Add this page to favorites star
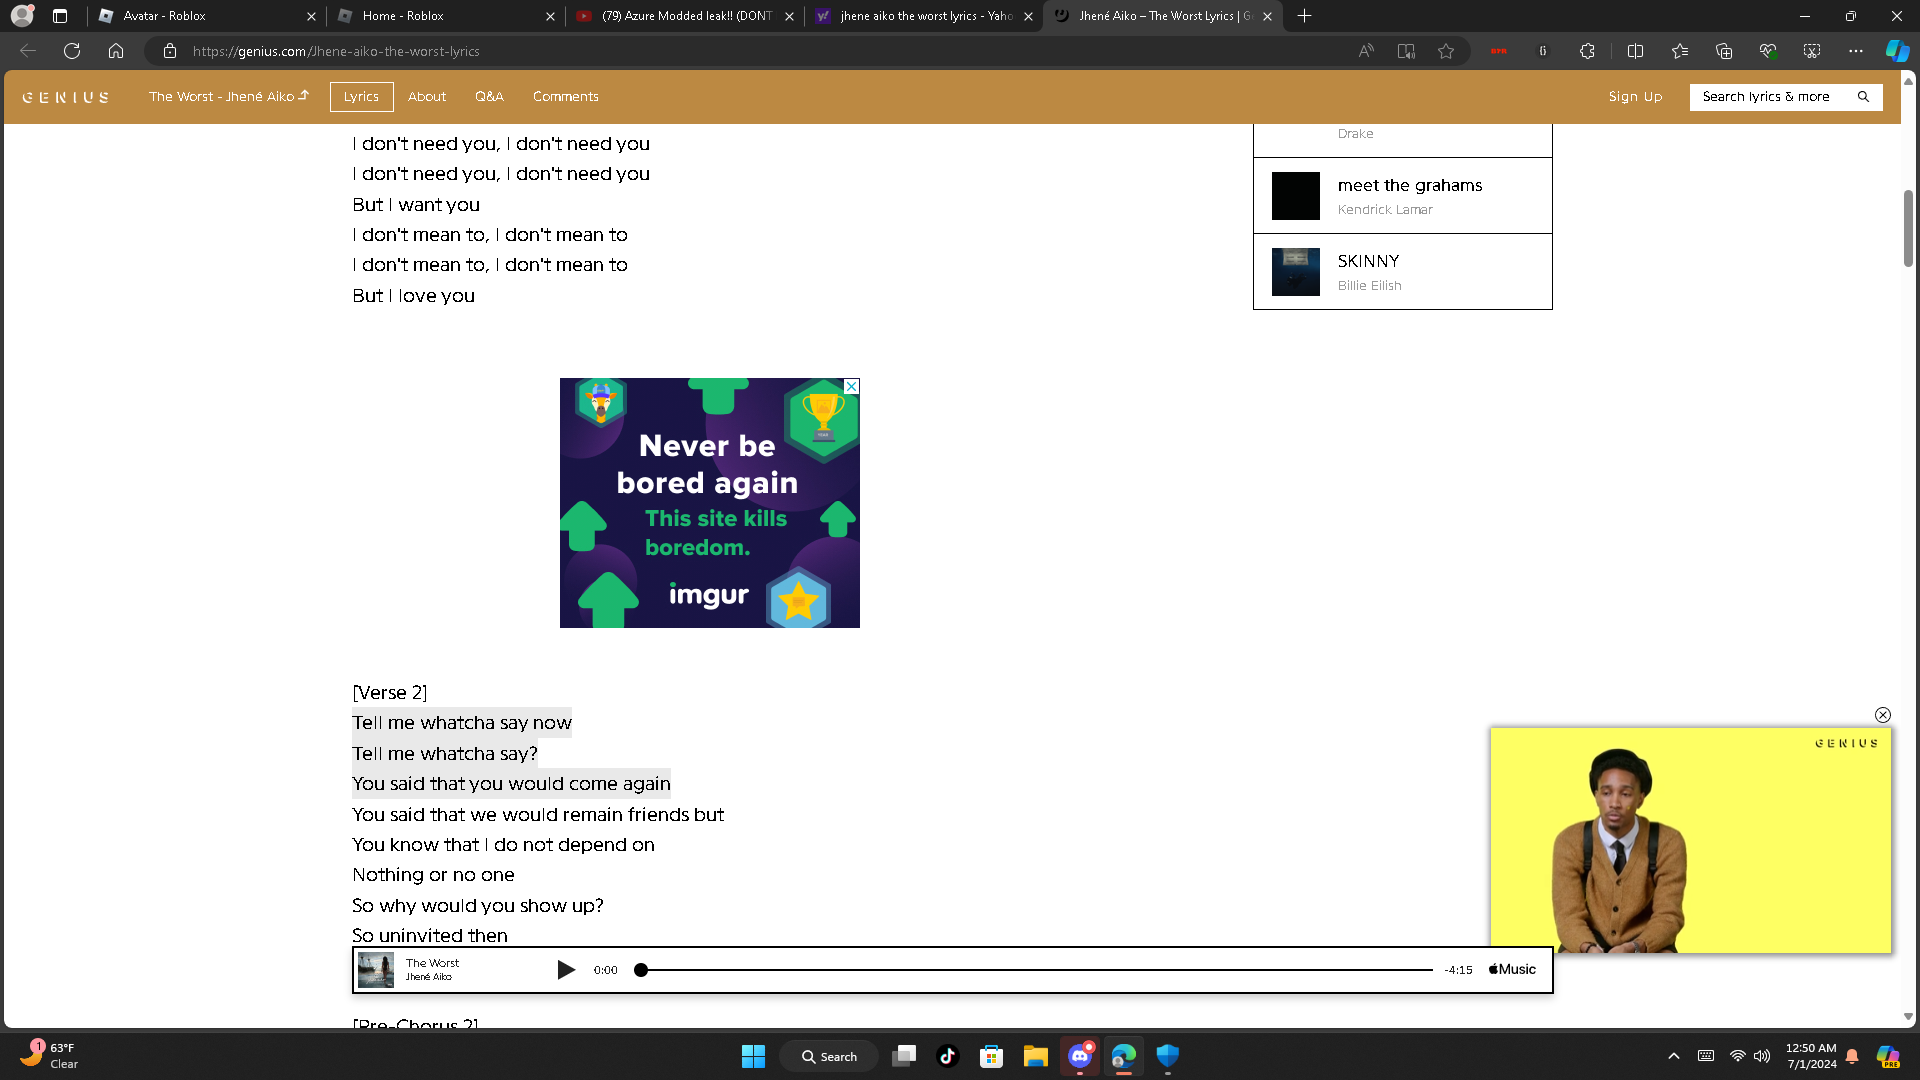1920x1080 pixels. click(1446, 51)
